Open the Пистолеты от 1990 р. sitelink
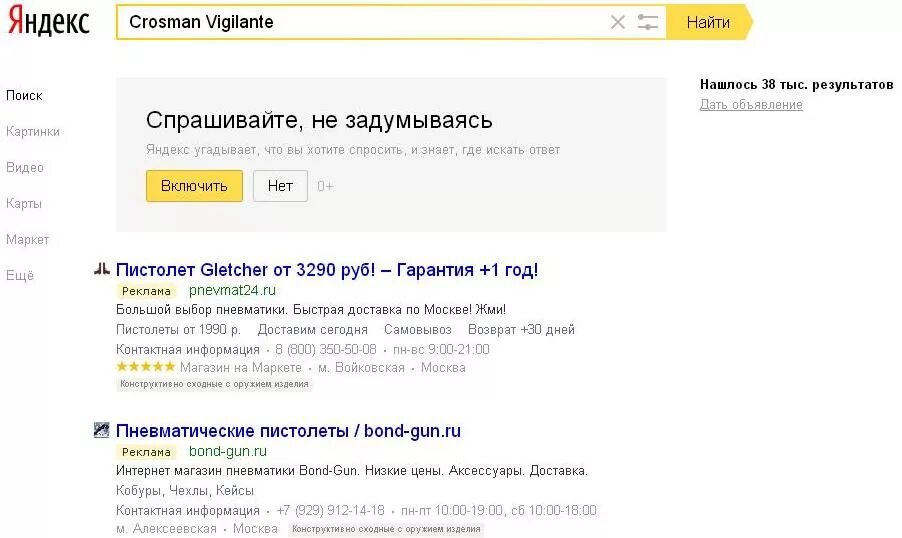Image resolution: width=902 pixels, height=538 pixels. [x=178, y=330]
